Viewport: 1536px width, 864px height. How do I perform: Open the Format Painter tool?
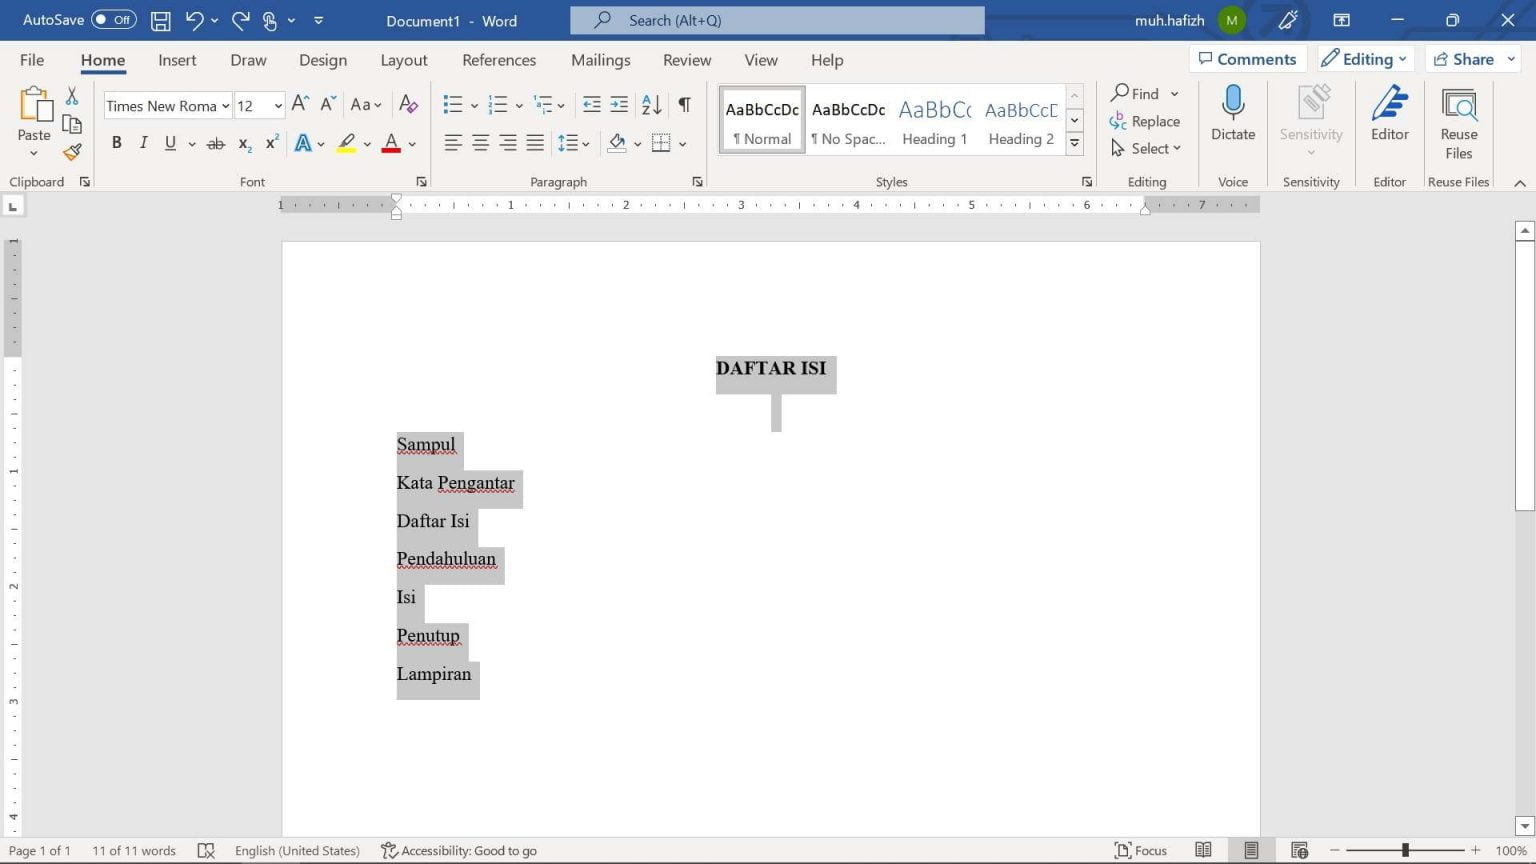click(71, 152)
